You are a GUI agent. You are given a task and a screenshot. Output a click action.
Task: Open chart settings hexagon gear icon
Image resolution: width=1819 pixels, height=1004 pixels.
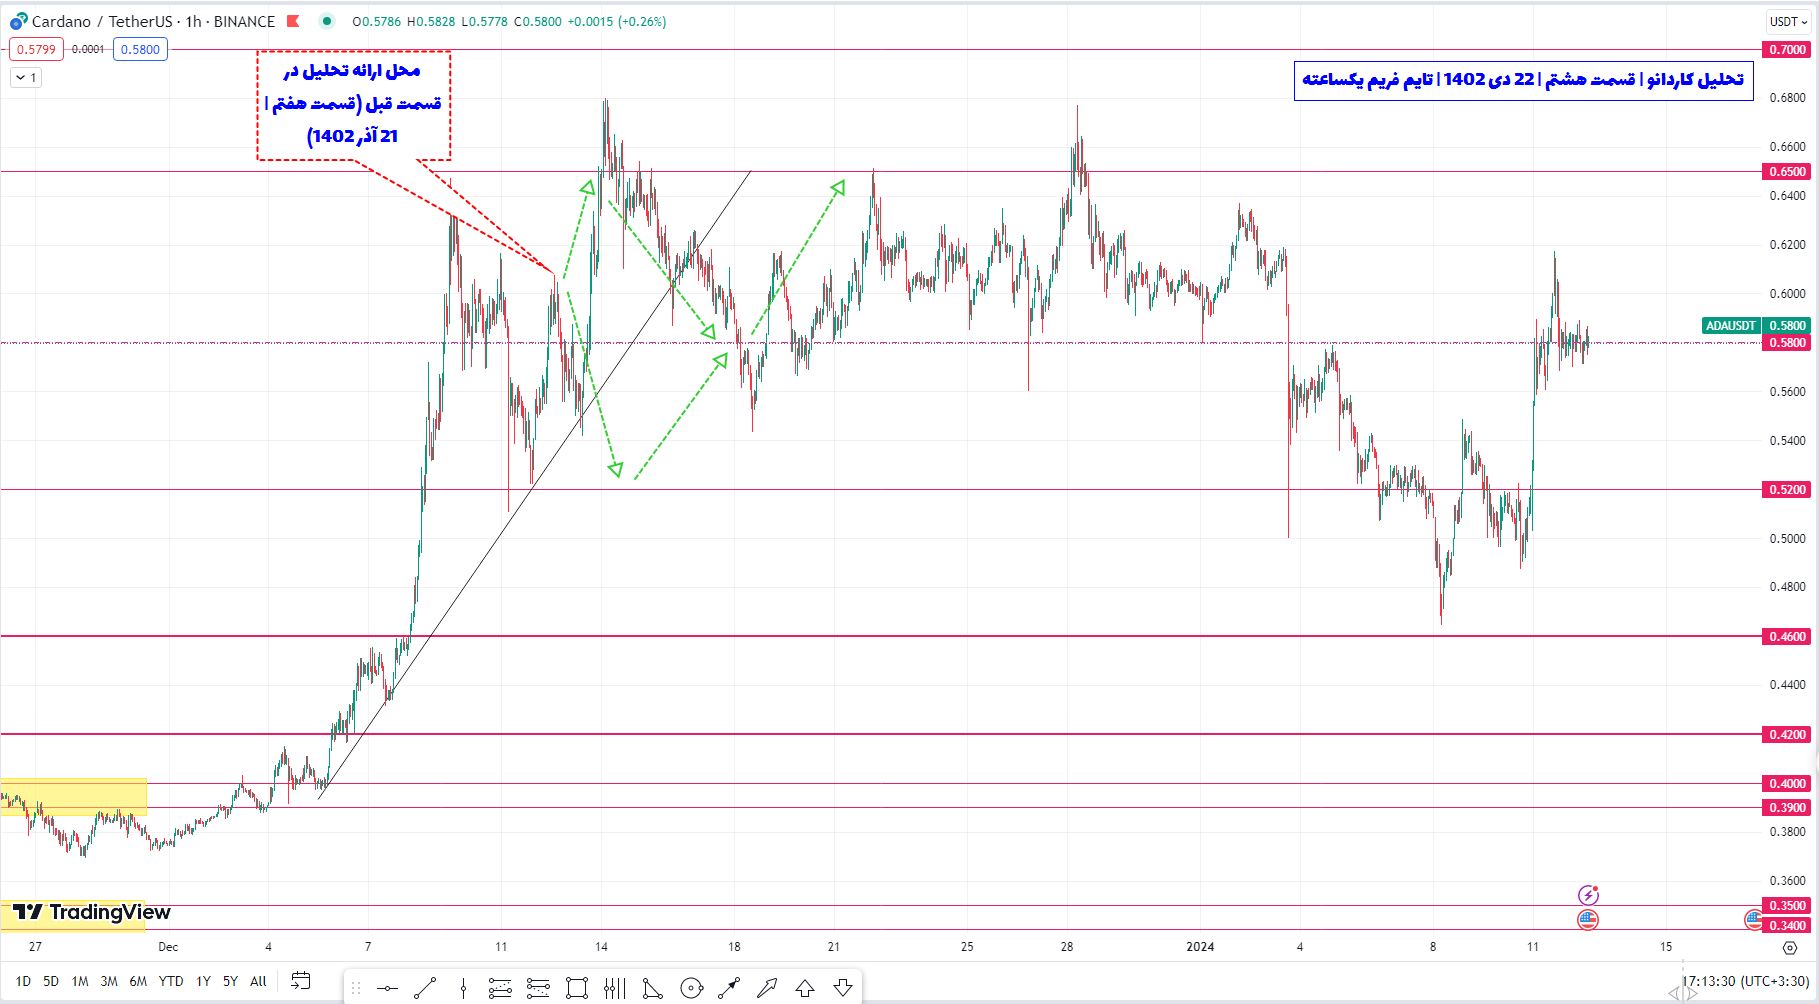(x=1790, y=947)
